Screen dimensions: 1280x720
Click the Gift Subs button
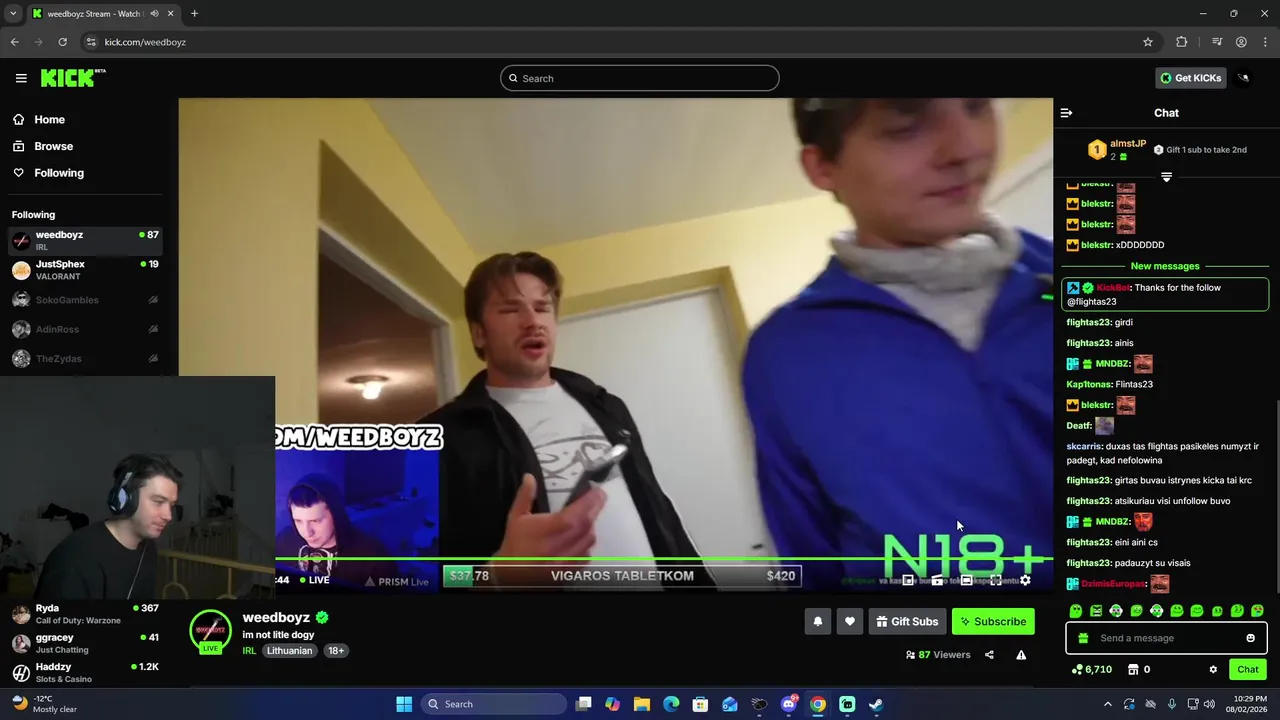click(x=908, y=622)
